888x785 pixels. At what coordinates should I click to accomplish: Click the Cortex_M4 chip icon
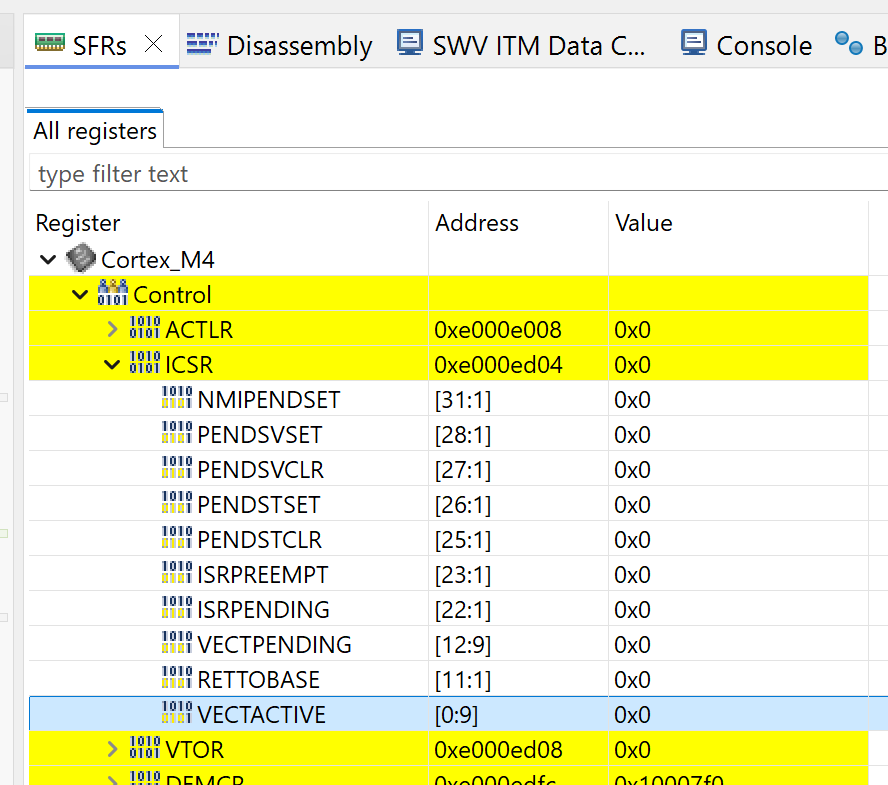pyautogui.click(x=80, y=258)
